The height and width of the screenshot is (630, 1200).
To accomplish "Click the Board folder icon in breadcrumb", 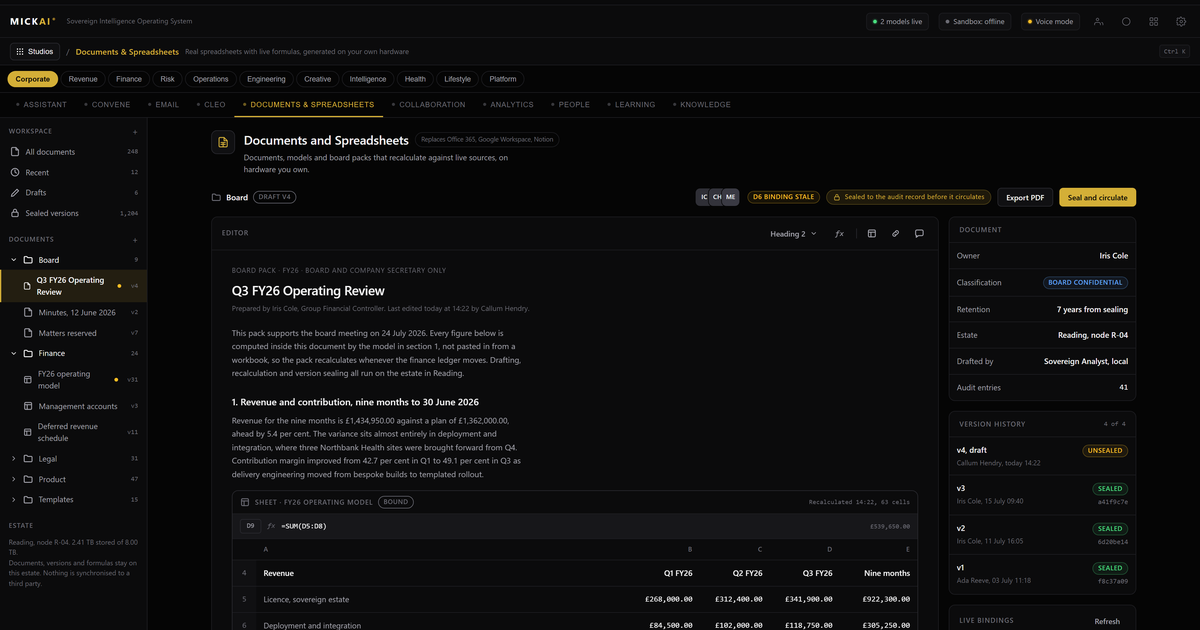I will 216,198.
